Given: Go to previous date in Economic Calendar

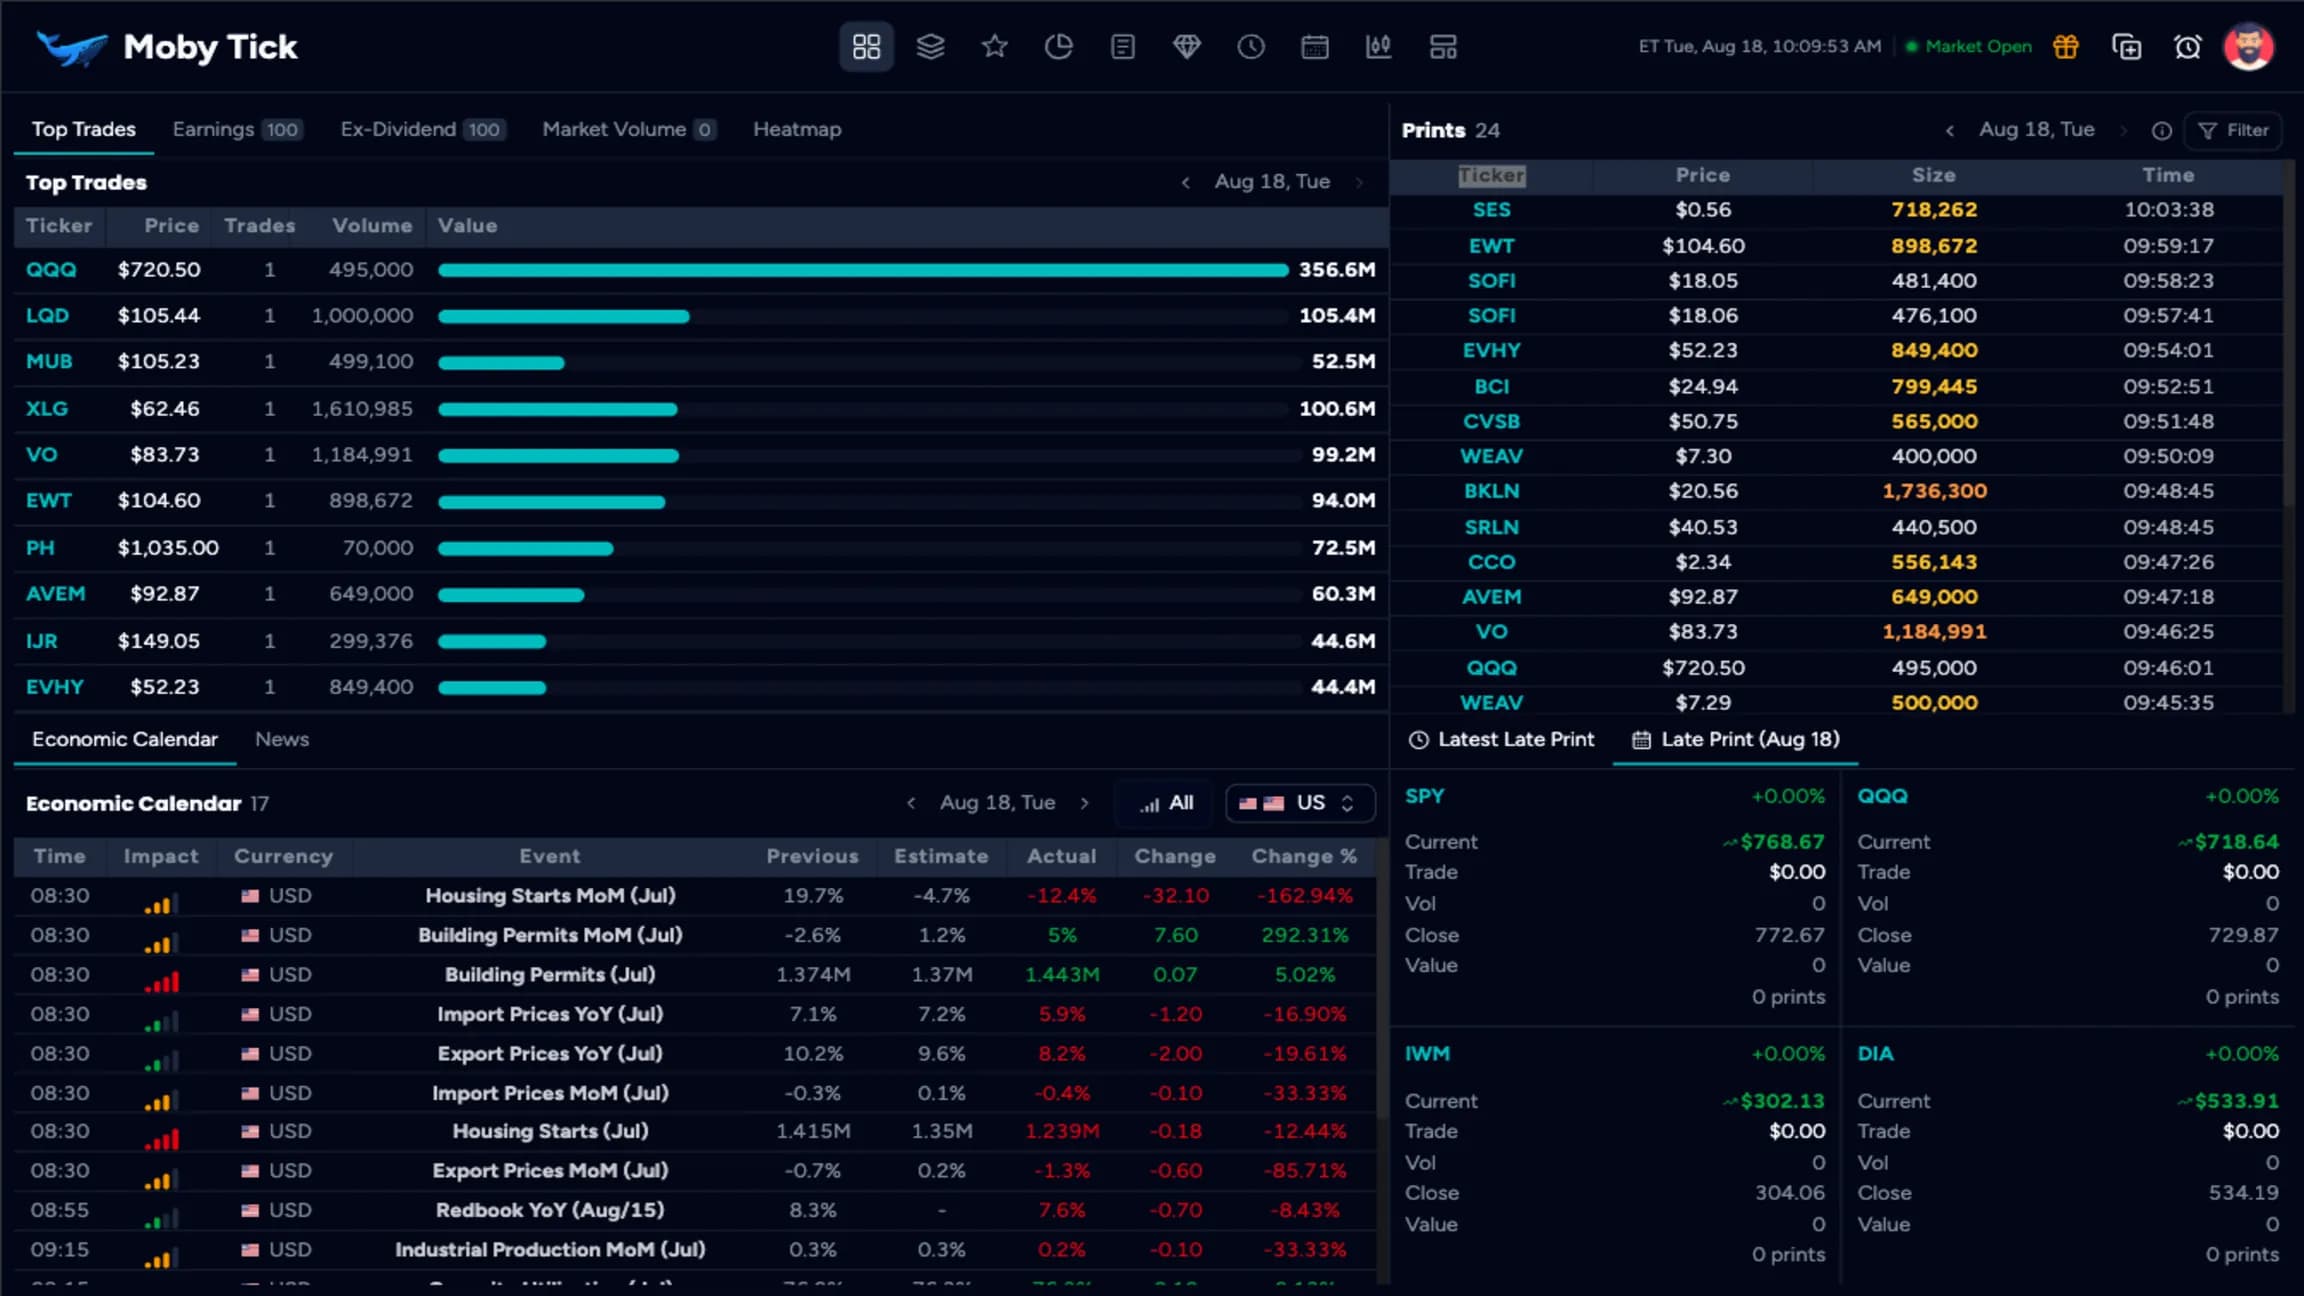Looking at the screenshot, I should pyautogui.click(x=911, y=803).
